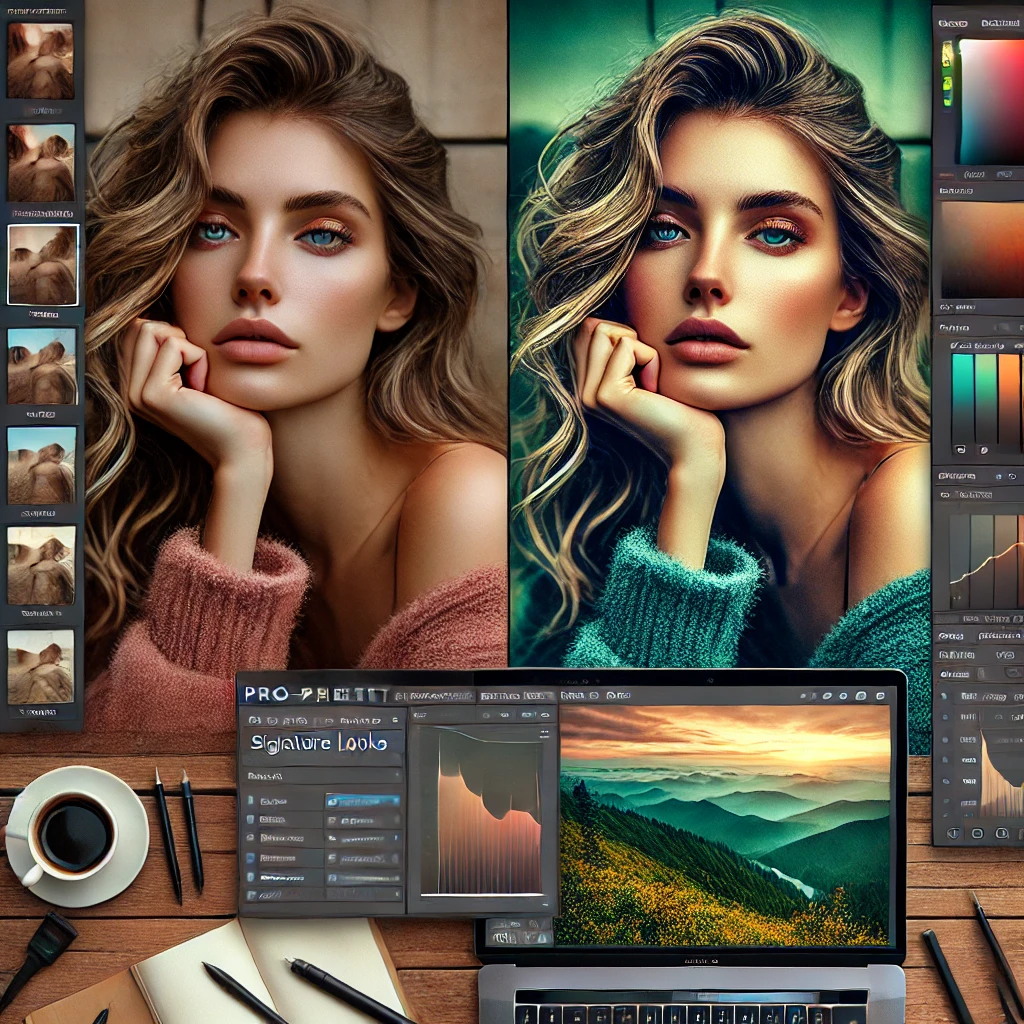Select the highlighted third preset thumbnail
This screenshot has height=1024, width=1024.
42,264
